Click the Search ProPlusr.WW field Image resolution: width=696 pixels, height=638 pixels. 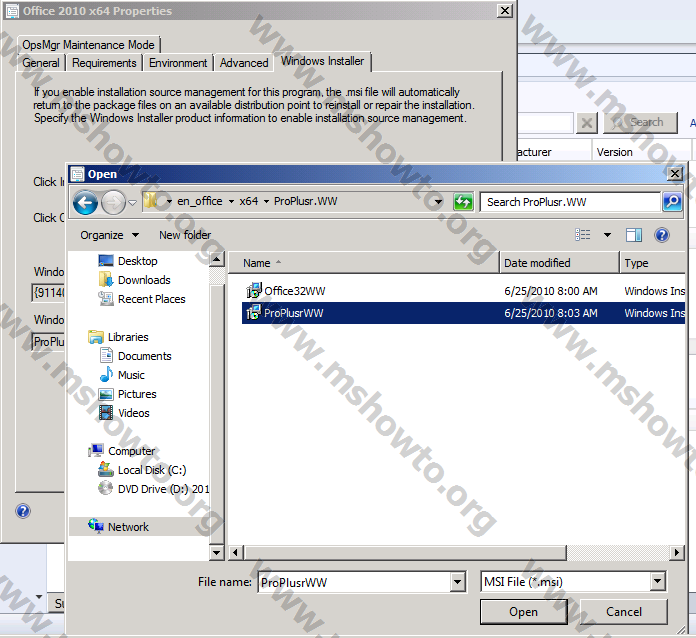(x=570, y=202)
